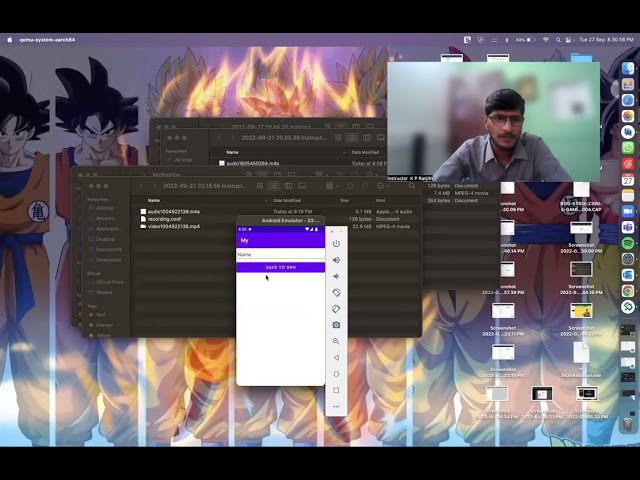Click the Finder share icon
The image size is (640, 480).
point(350,186)
